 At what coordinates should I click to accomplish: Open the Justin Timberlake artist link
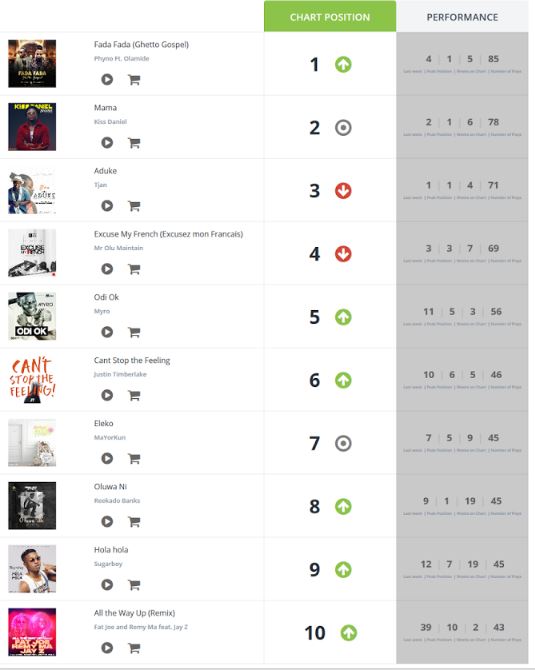(120, 374)
